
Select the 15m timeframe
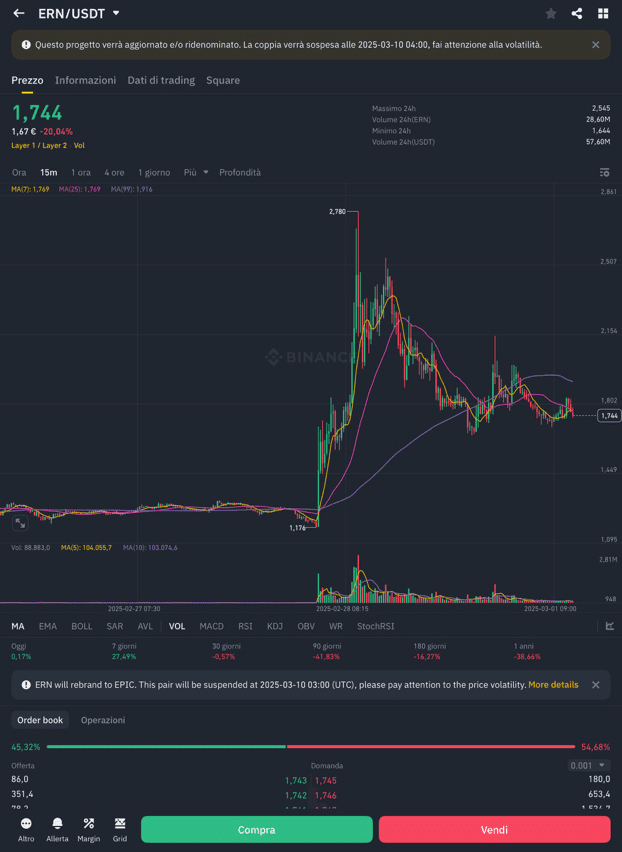[48, 172]
